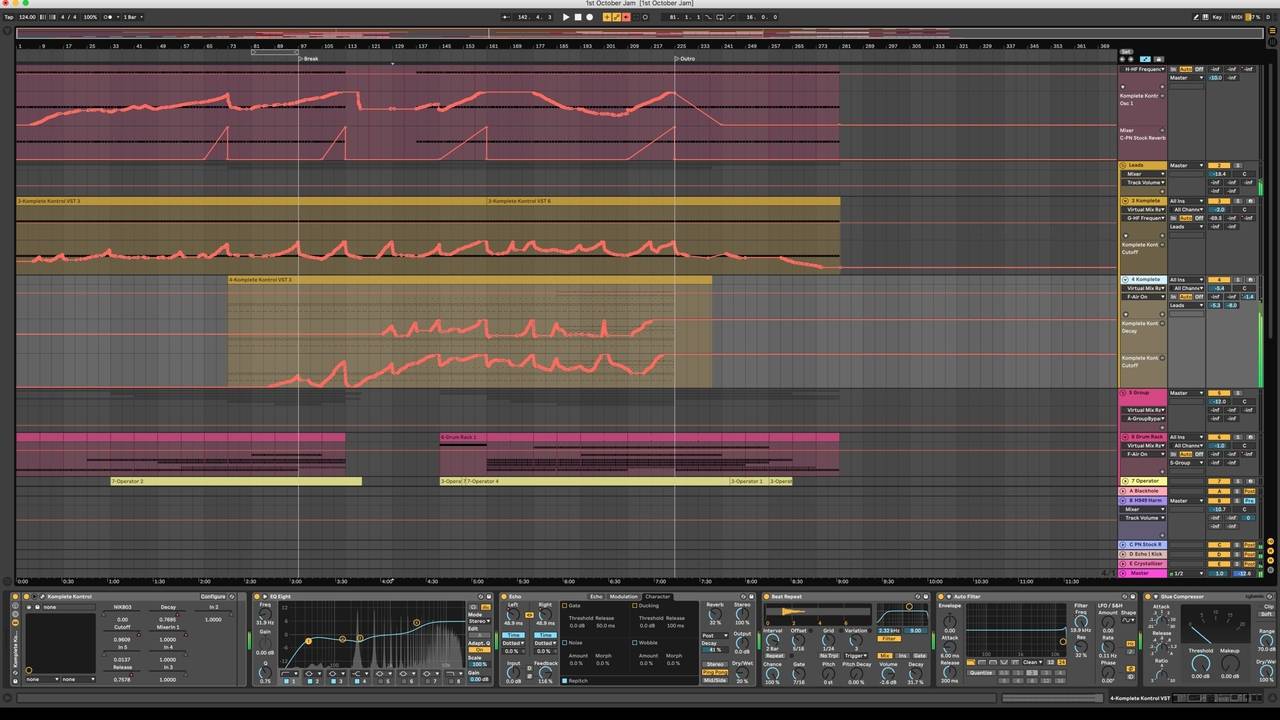The image size is (1280, 720).
Task: Toggle the metronome icon in the toolbar
Action: 107,17
